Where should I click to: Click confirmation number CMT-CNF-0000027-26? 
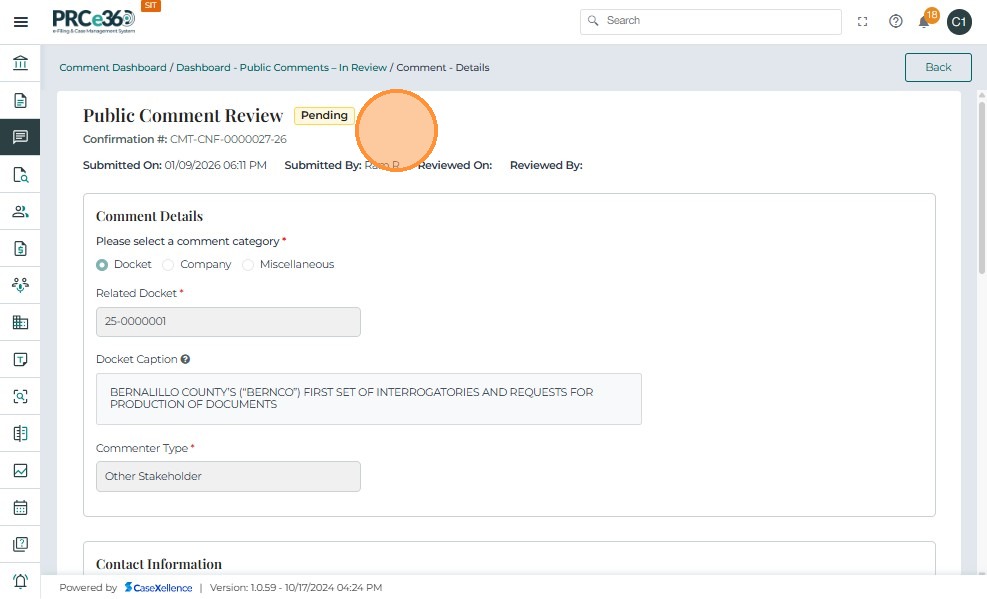pos(228,139)
